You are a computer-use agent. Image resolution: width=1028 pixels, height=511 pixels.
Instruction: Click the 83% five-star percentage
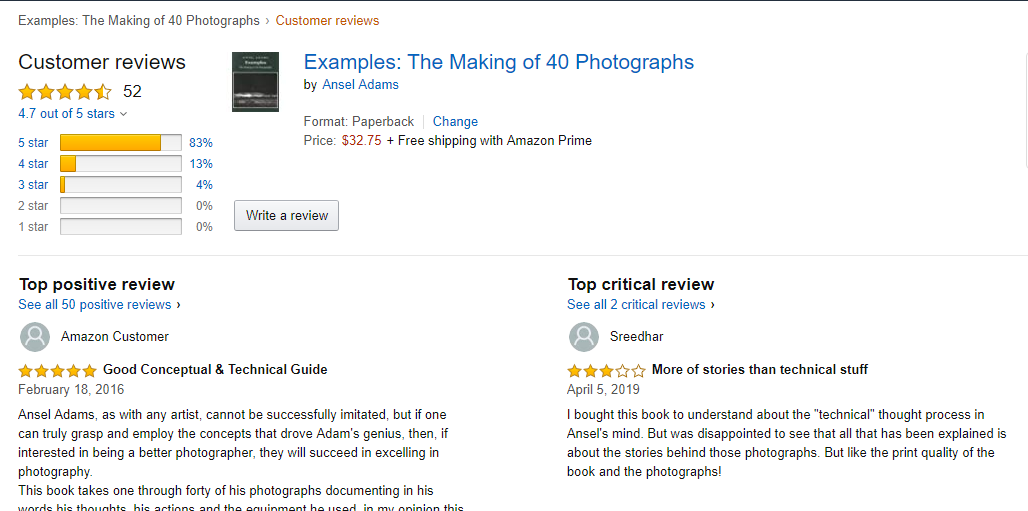(201, 143)
